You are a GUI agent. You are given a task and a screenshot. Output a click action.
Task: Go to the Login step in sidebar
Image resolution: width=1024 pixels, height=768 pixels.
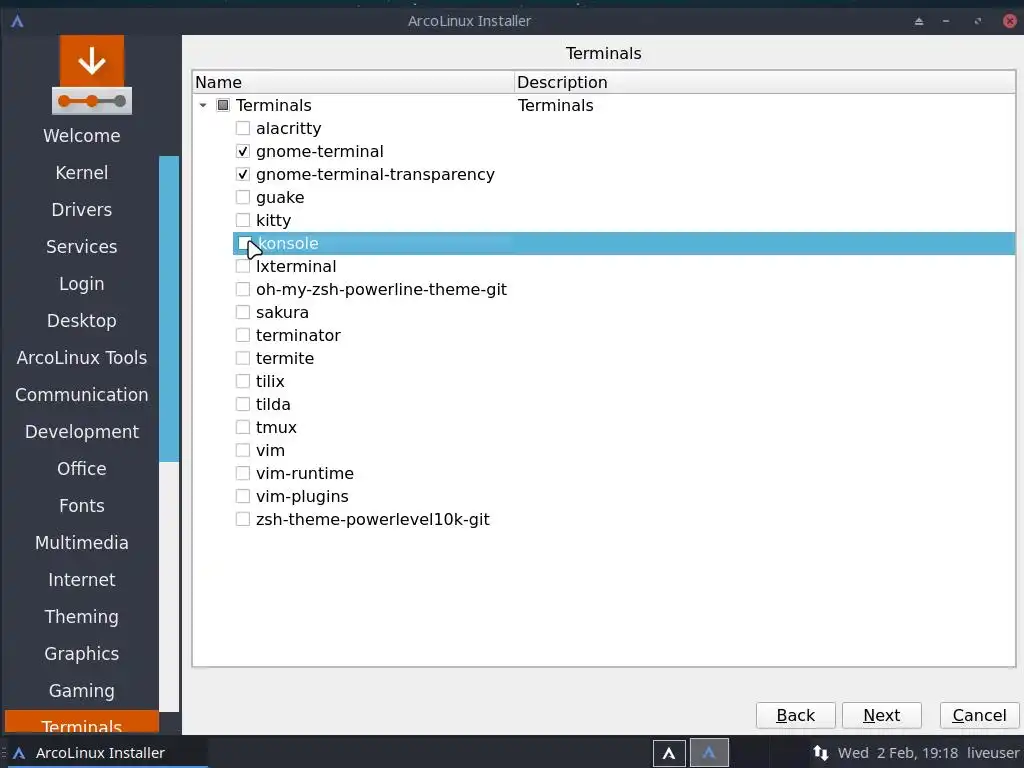[x=82, y=283]
